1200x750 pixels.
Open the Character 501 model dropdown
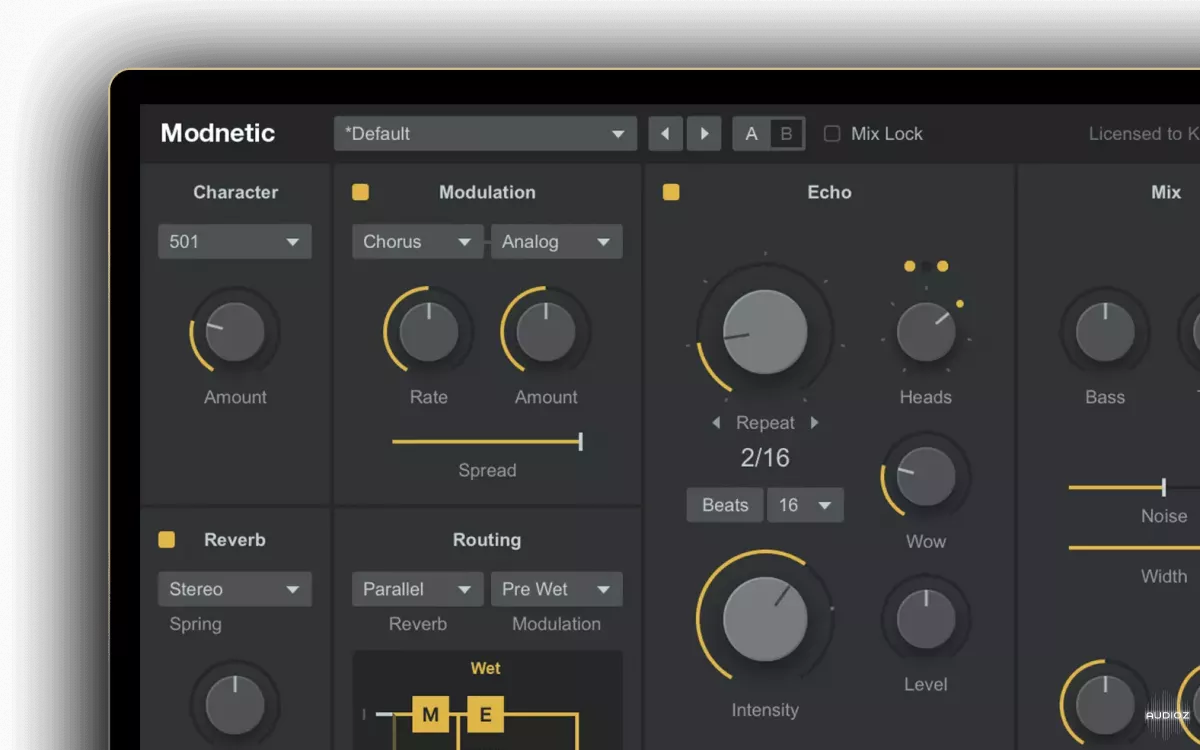(x=235, y=242)
